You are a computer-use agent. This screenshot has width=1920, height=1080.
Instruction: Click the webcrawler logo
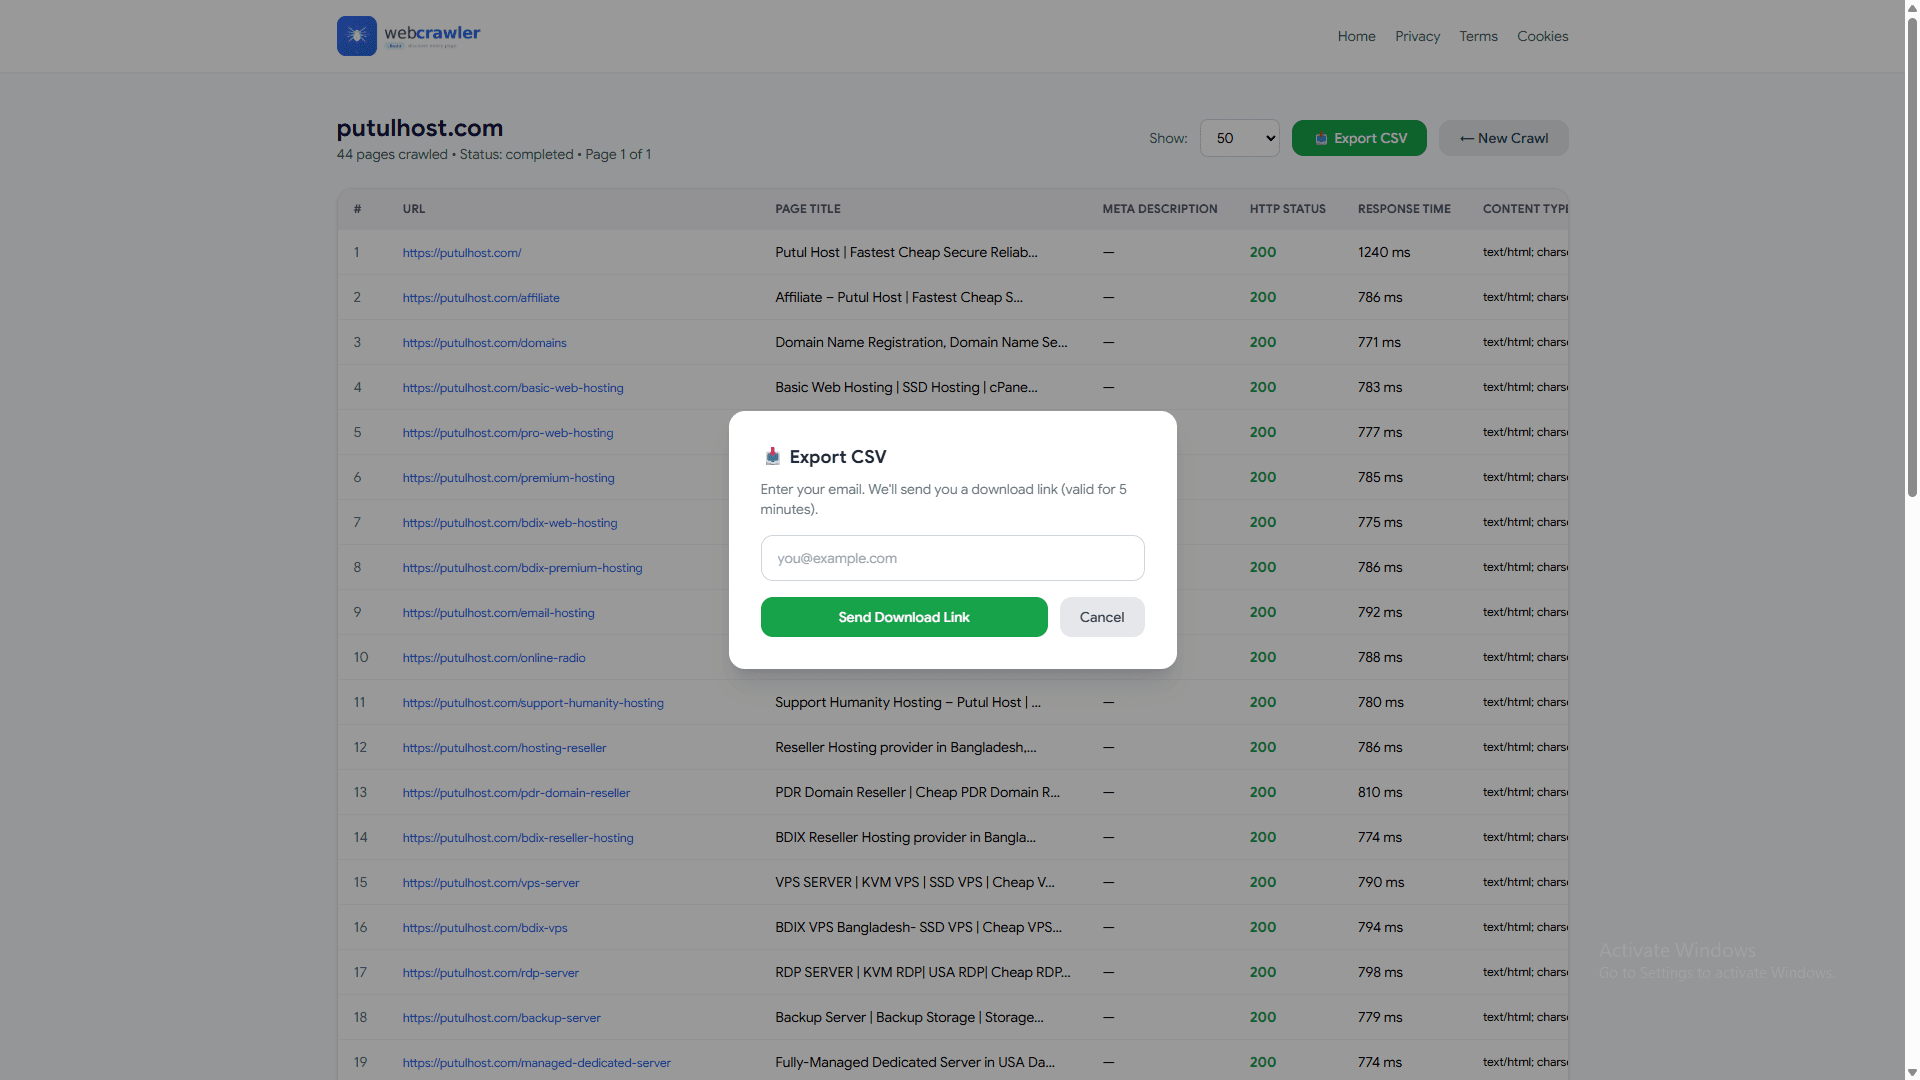408,35
